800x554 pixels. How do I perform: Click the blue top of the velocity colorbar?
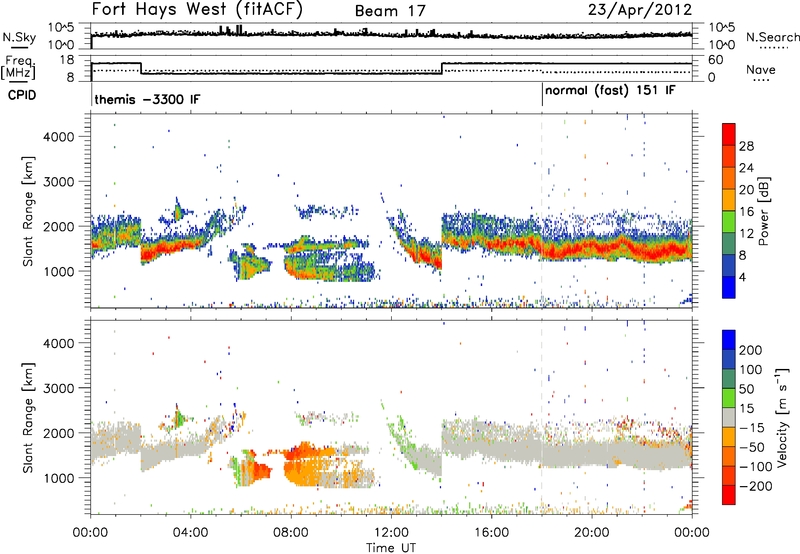(729, 339)
